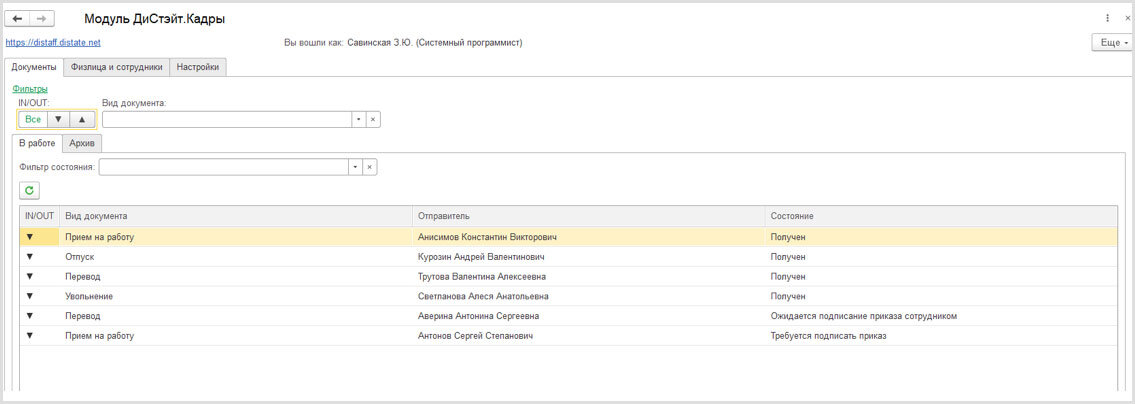The height and width of the screenshot is (404, 1135).
Task: Go back with the left arrow button
Action: (17, 19)
